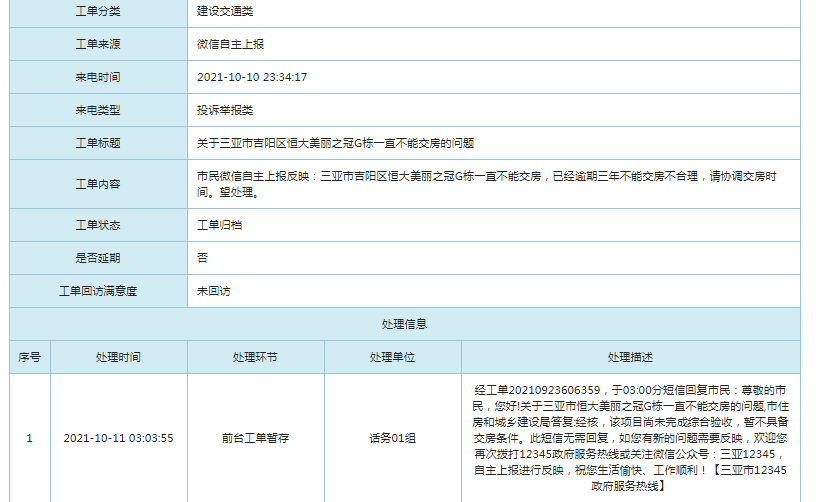Click the 微信自主上报 source value
The height and width of the screenshot is (502, 826).
click(x=231, y=44)
